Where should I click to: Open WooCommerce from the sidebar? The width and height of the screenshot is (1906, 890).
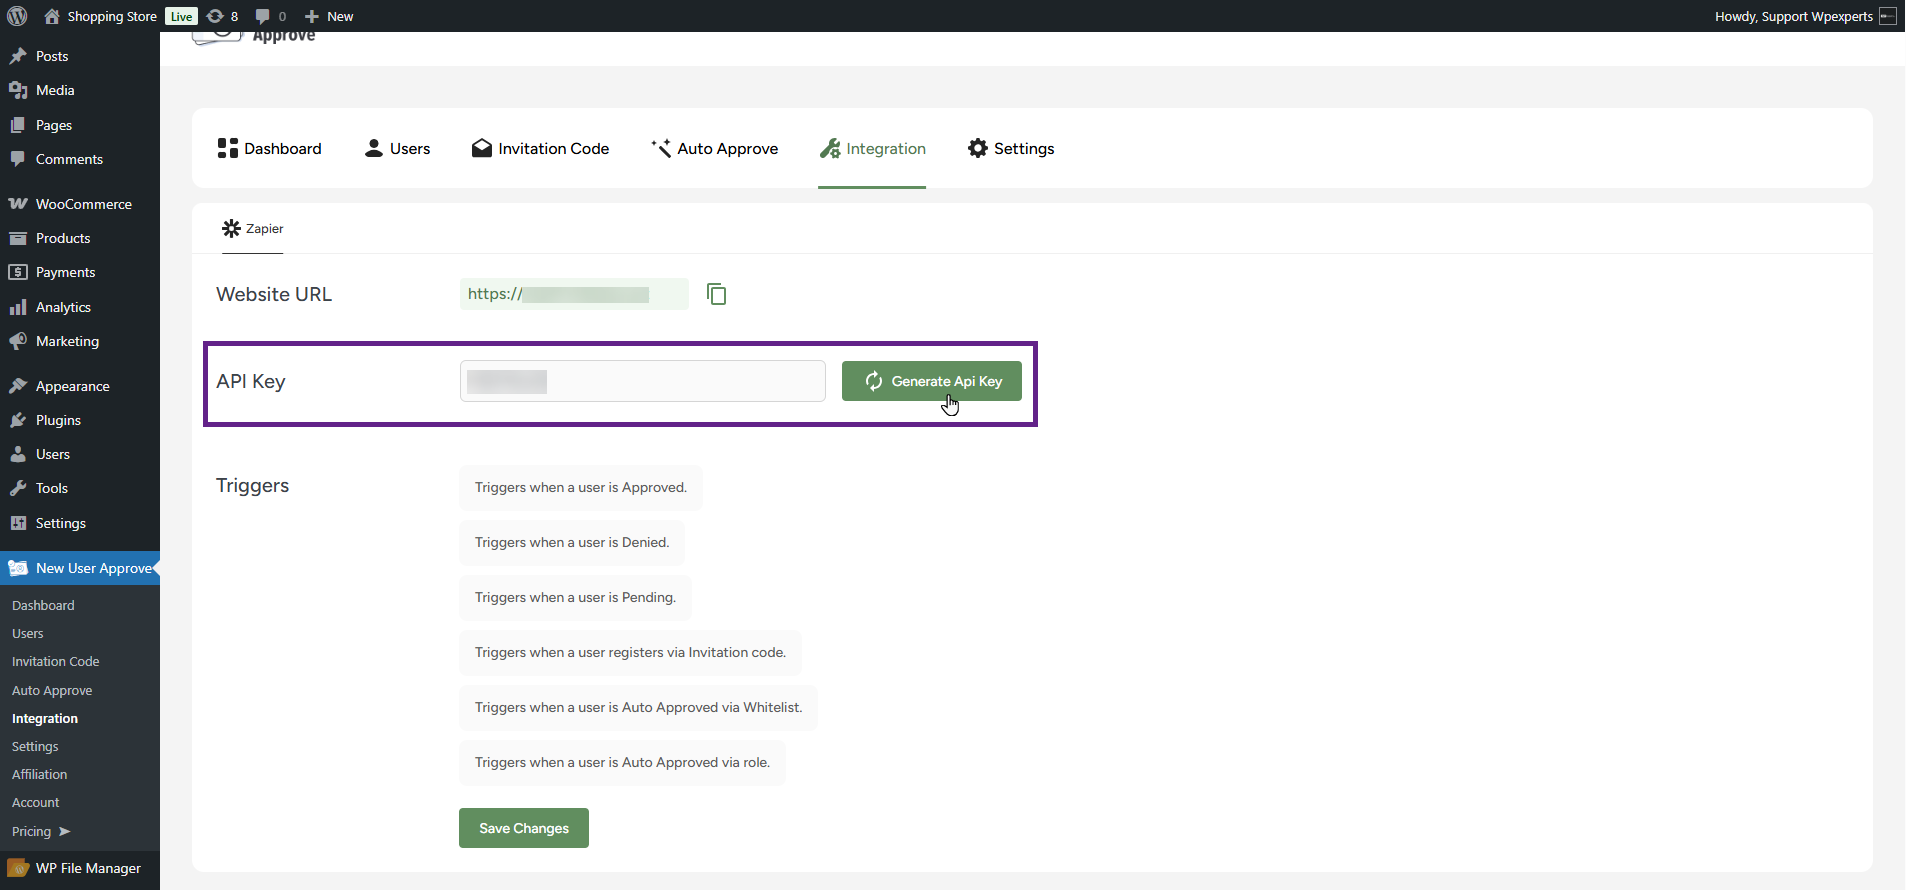click(x=83, y=204)
